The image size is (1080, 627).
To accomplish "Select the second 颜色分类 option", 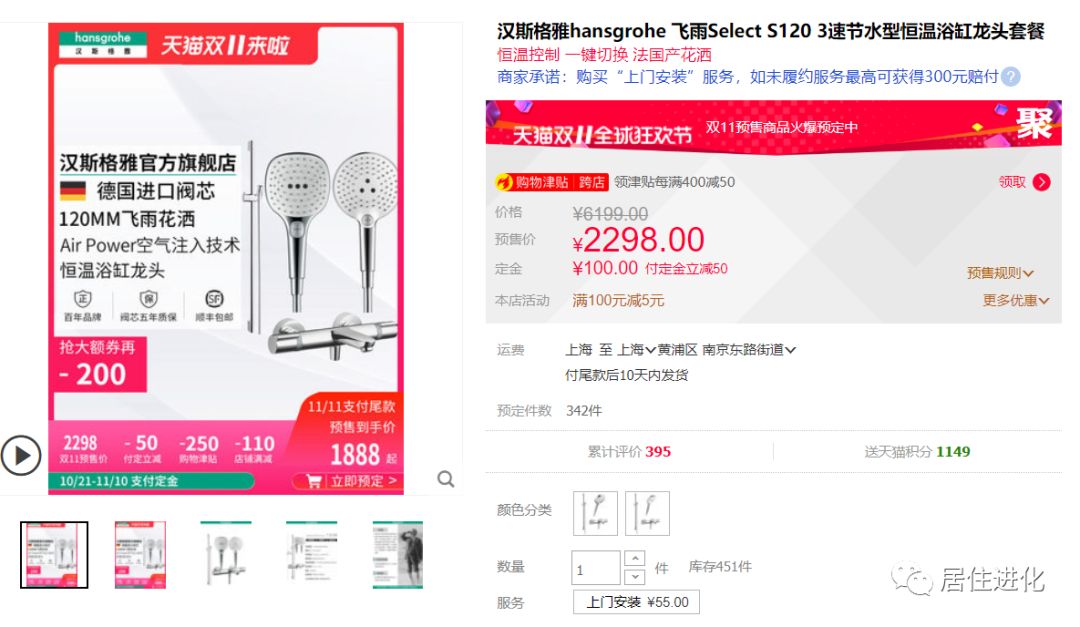I will [647, 513].
